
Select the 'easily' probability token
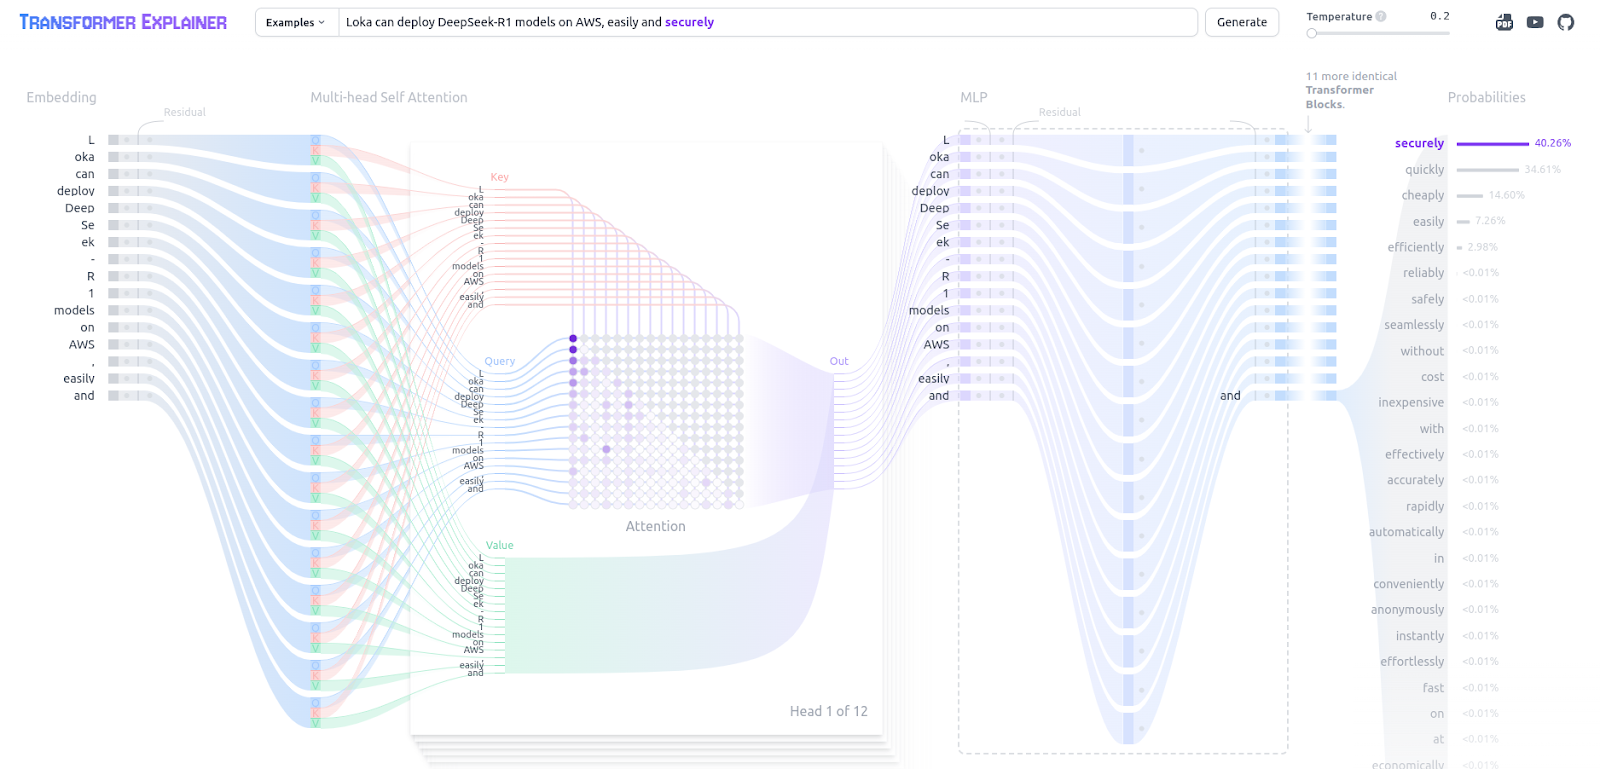1429,221
